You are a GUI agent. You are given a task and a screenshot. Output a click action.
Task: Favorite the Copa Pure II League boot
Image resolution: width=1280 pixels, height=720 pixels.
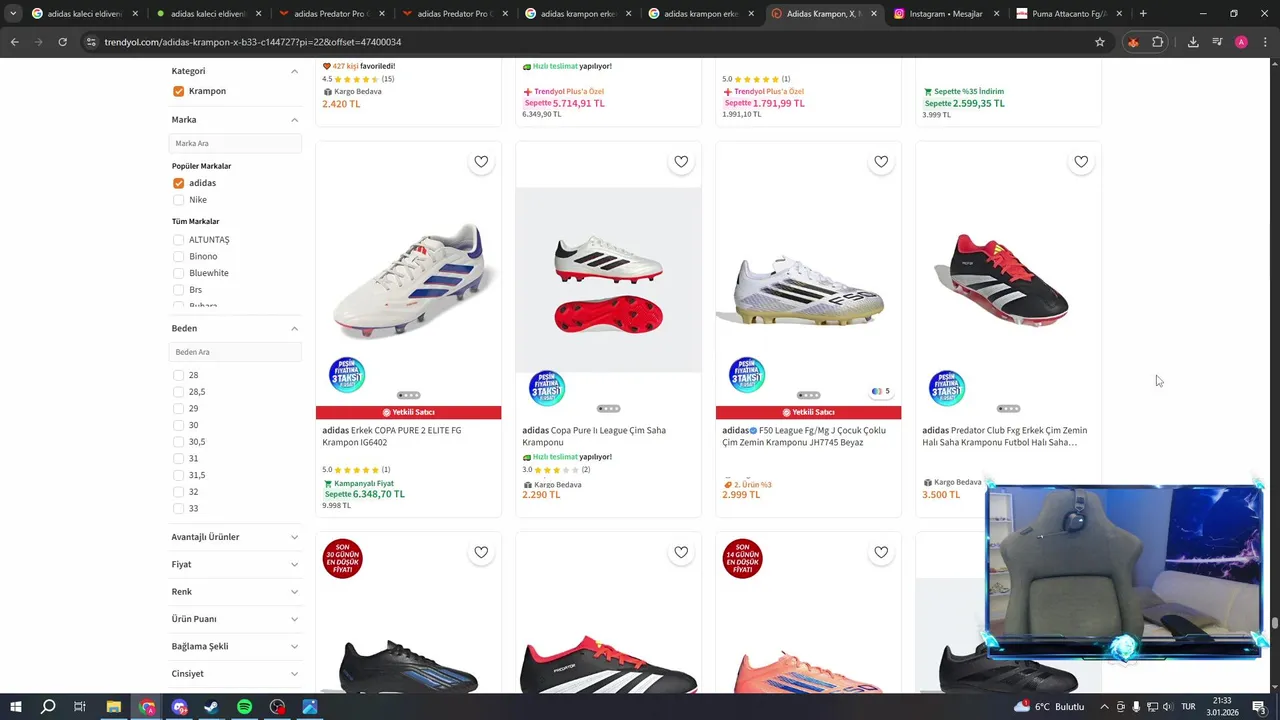[681, 162]
